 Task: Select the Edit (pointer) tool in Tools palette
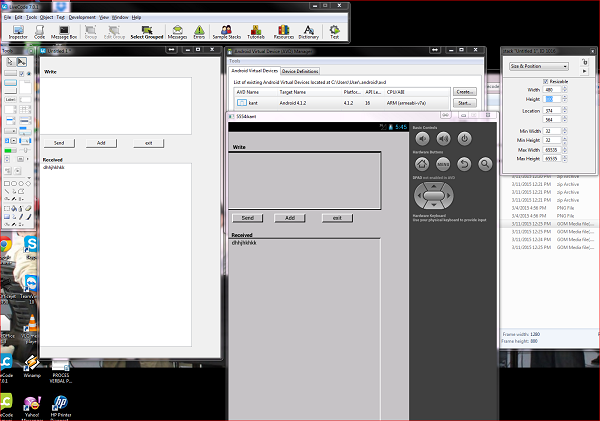pos(22,61)
